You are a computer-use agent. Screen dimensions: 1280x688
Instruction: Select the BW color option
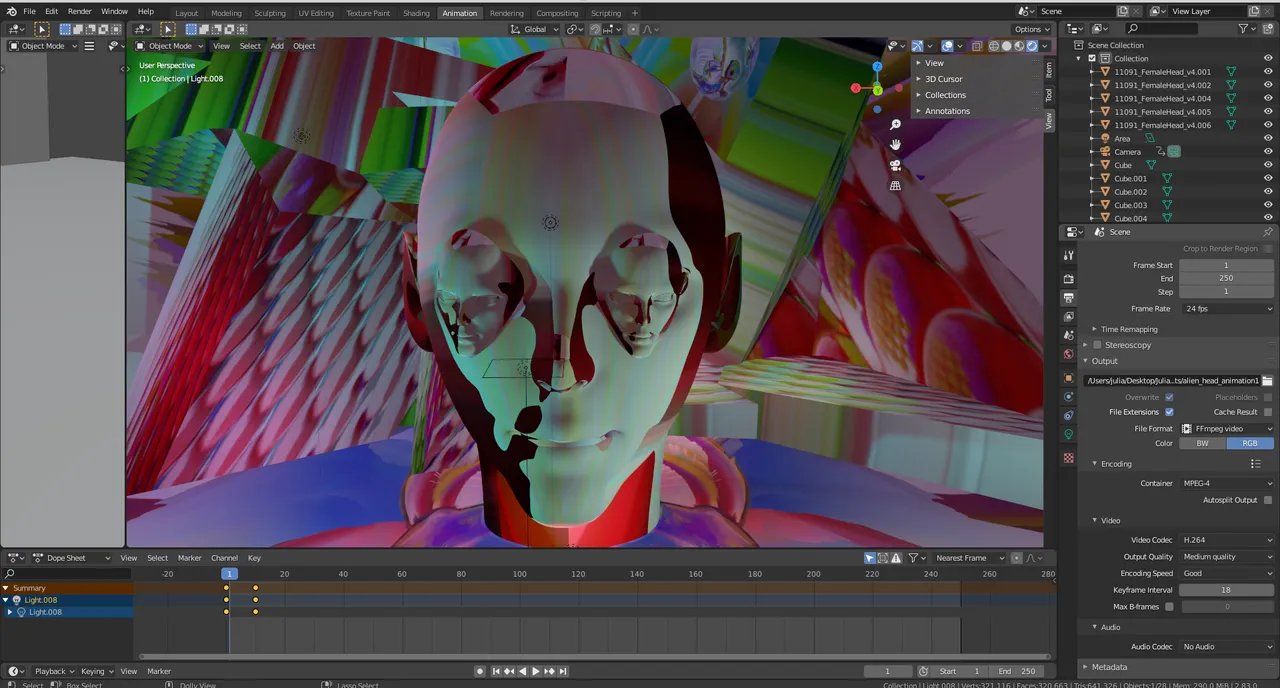(x=1203, y=444)
